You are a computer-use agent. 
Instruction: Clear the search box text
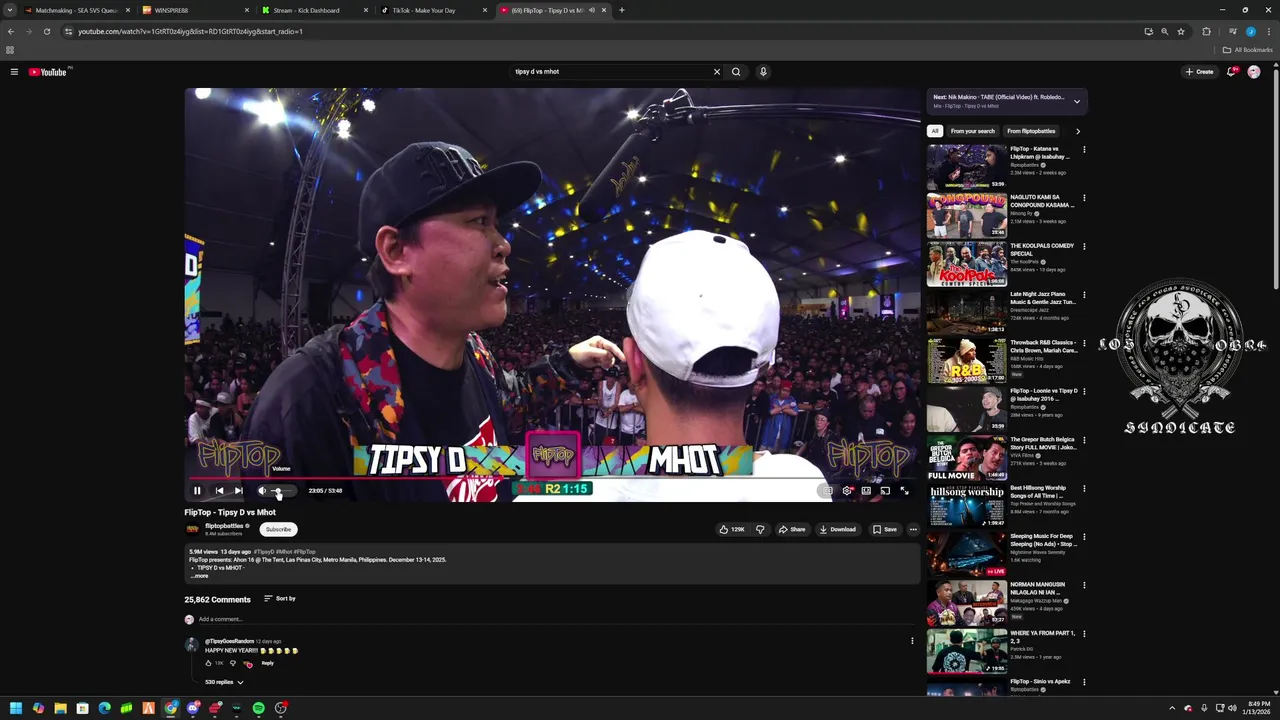pyautogui.click(x=716, y=72)
